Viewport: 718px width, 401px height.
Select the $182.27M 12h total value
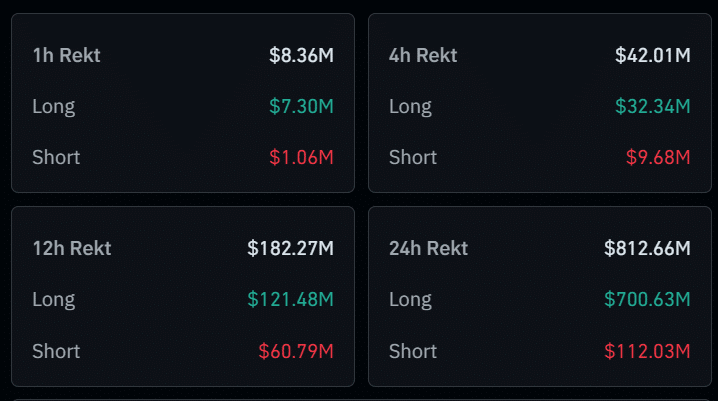tap(291, 248)
